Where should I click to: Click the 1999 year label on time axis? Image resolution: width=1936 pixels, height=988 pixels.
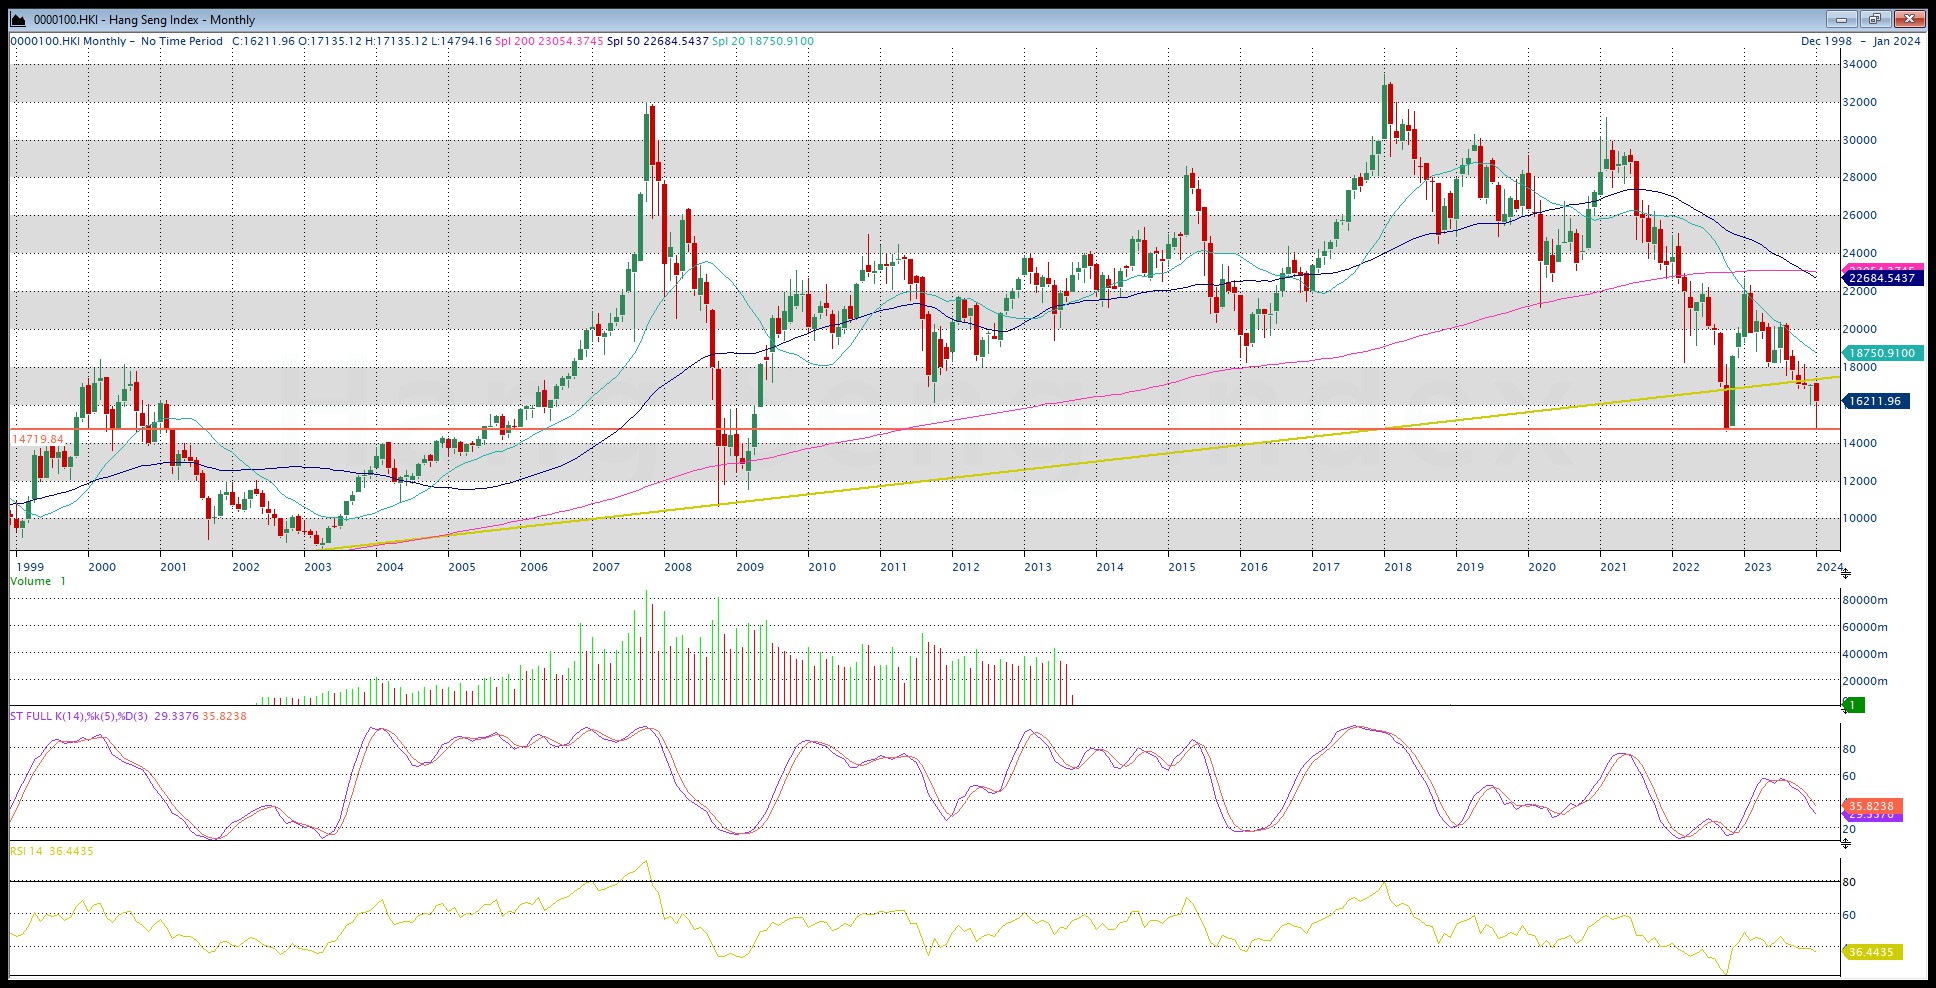[x=30, y=567]
